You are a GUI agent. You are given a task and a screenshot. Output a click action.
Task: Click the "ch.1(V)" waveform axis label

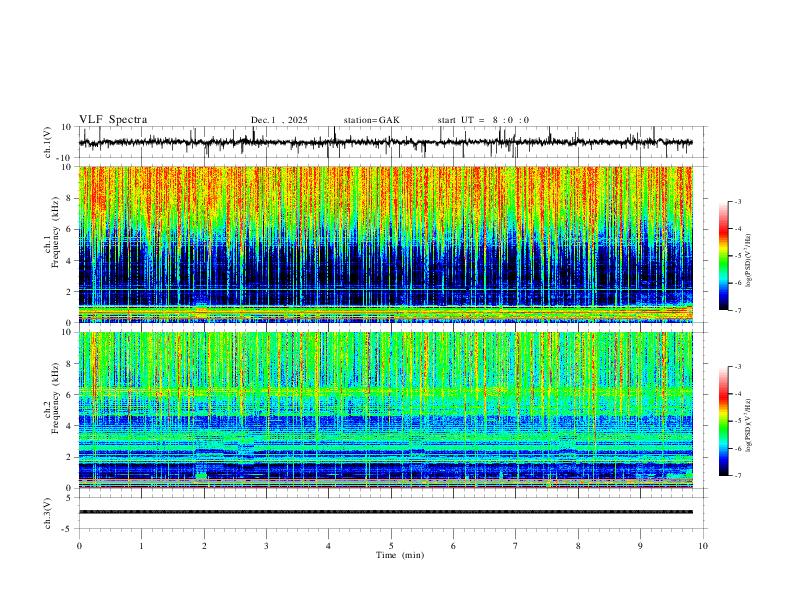tap(48, 142)
